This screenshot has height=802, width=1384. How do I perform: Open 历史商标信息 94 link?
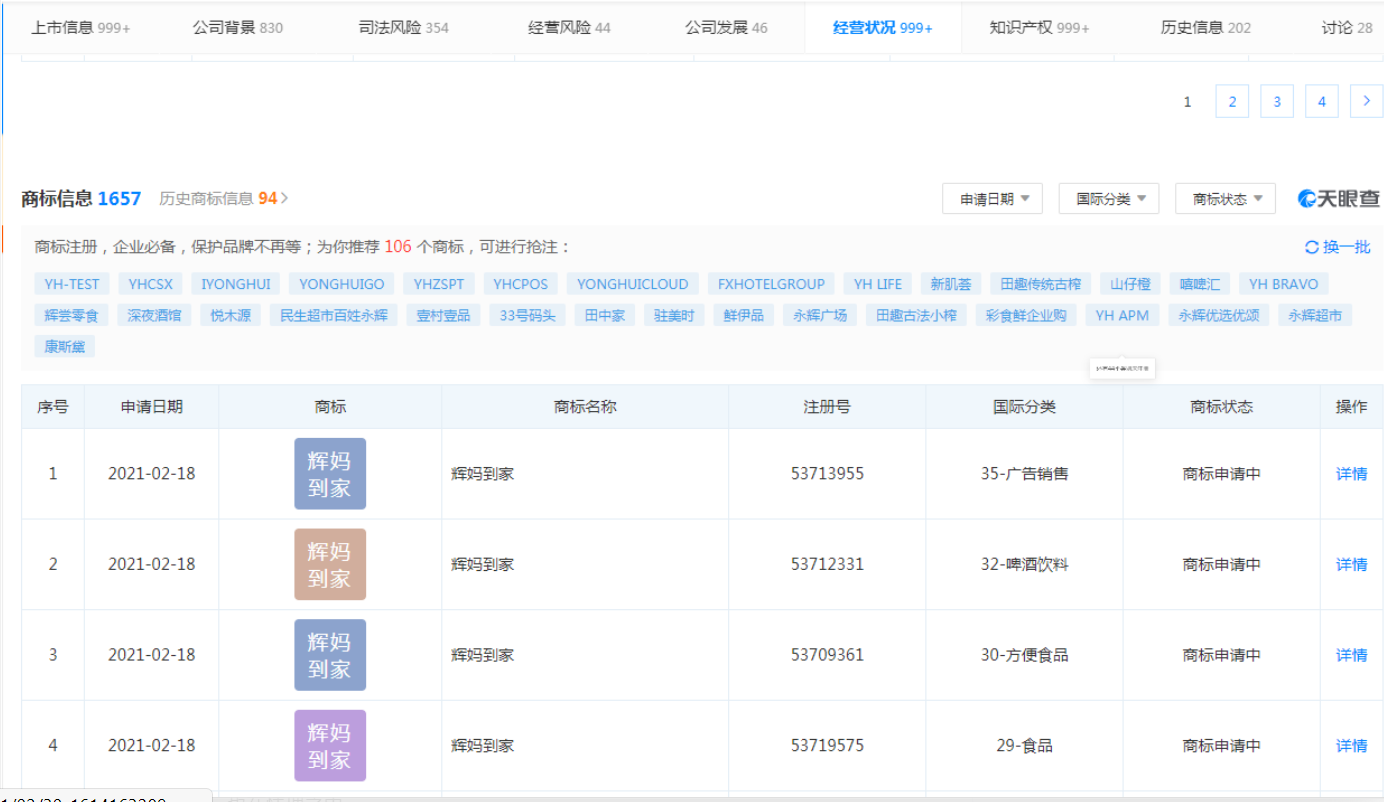(x=223, y=199)
